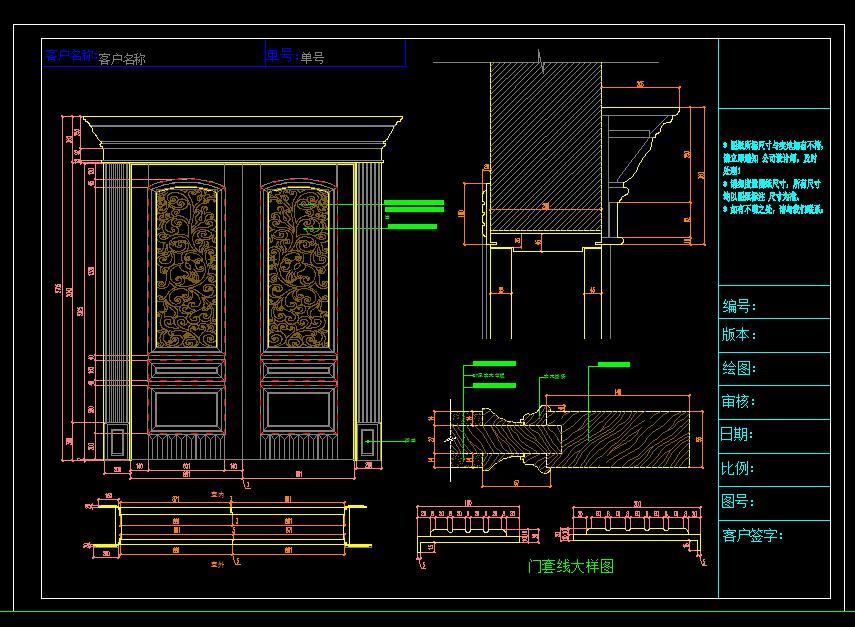Image resolution: width=855 pixels, height=627 pixels.
Task: Select the hatched wall section at top
Action: [546, 146]
